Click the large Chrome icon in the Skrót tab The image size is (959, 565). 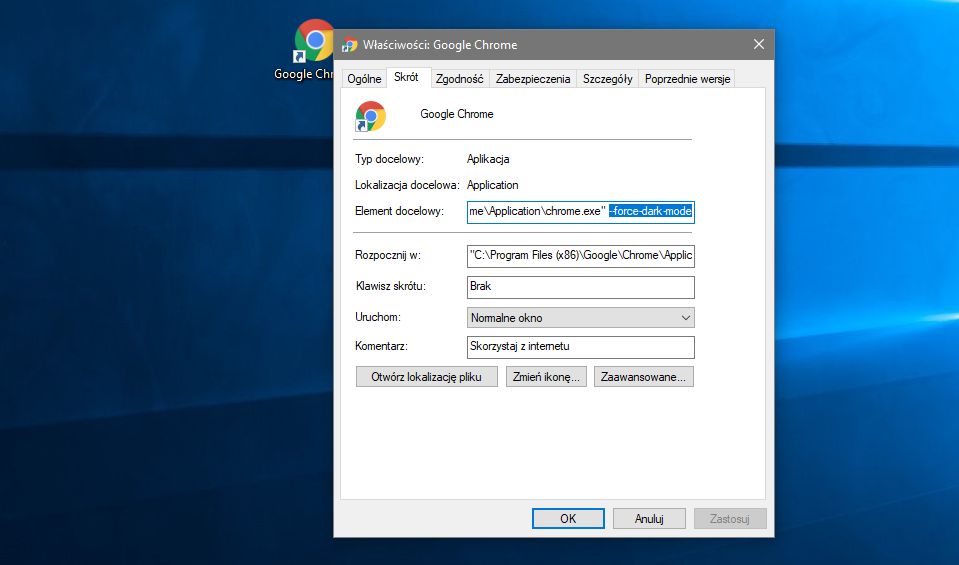[x=371, y=116]
